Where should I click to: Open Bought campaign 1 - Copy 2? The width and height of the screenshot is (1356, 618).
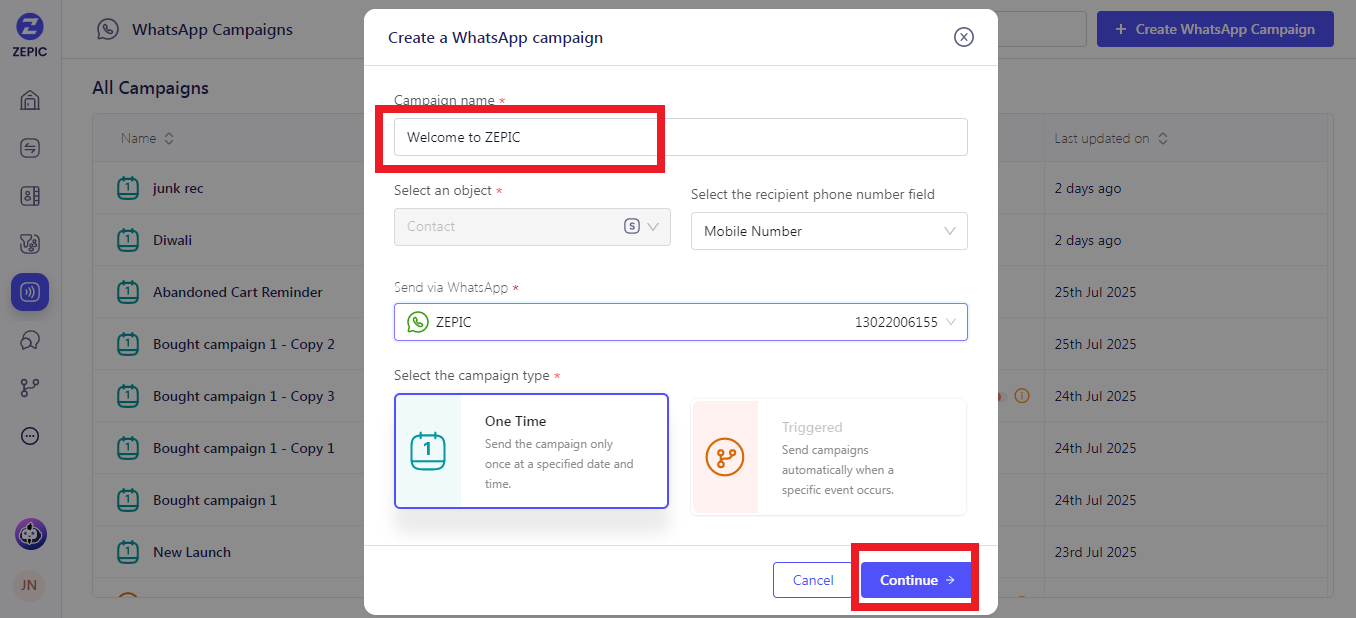[x=244, y=344]
